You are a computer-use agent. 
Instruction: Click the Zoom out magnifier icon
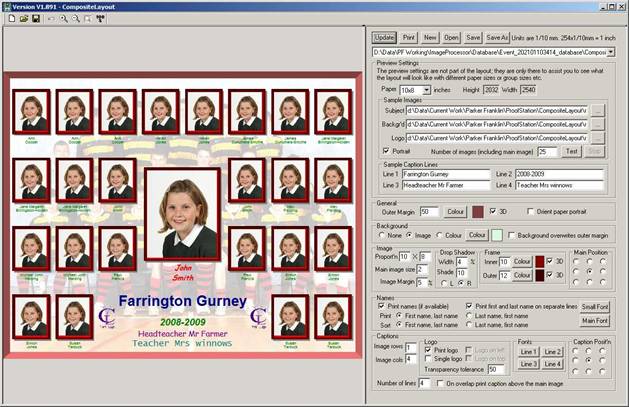(76, 19)
